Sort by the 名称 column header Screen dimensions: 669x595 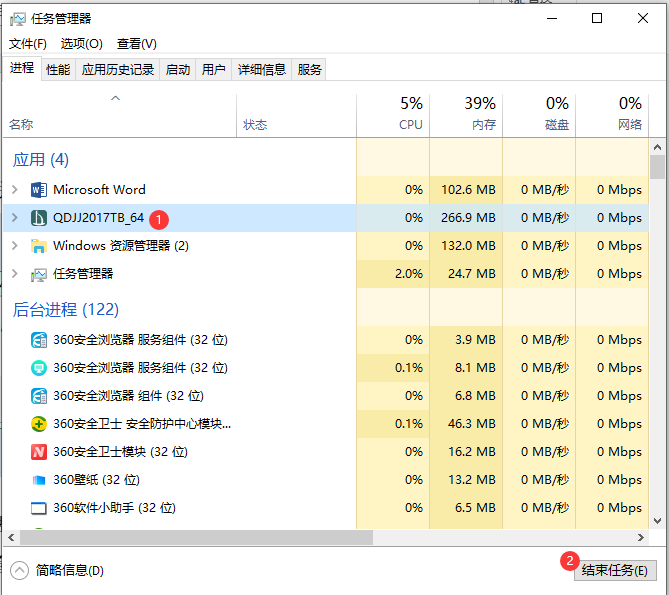(x=21, y=125)
